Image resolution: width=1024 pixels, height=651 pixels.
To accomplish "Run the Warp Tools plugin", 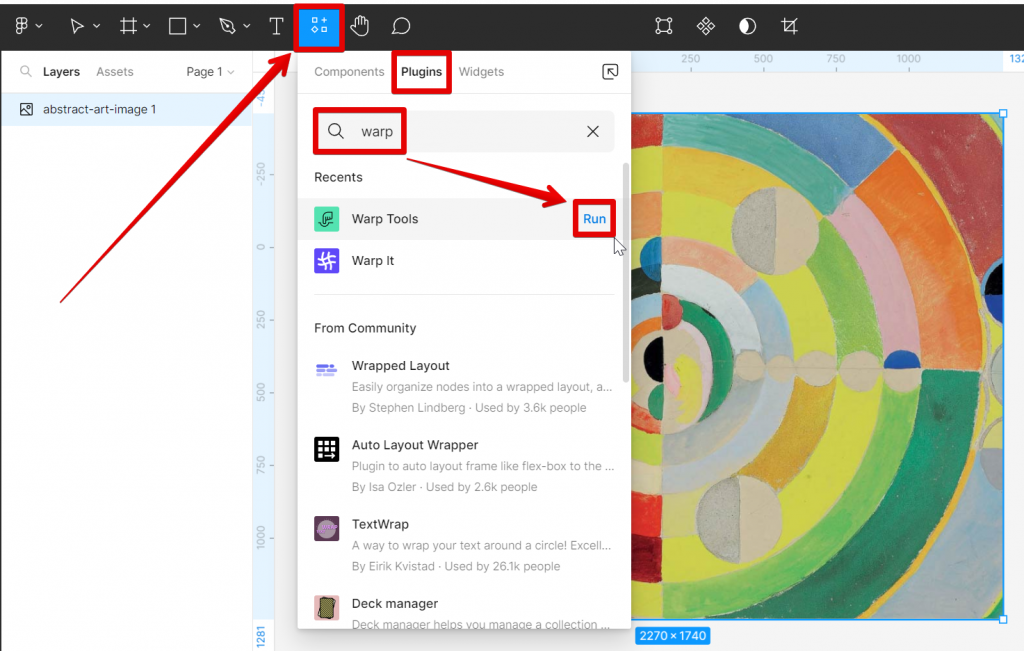I will tap(594, 218).
